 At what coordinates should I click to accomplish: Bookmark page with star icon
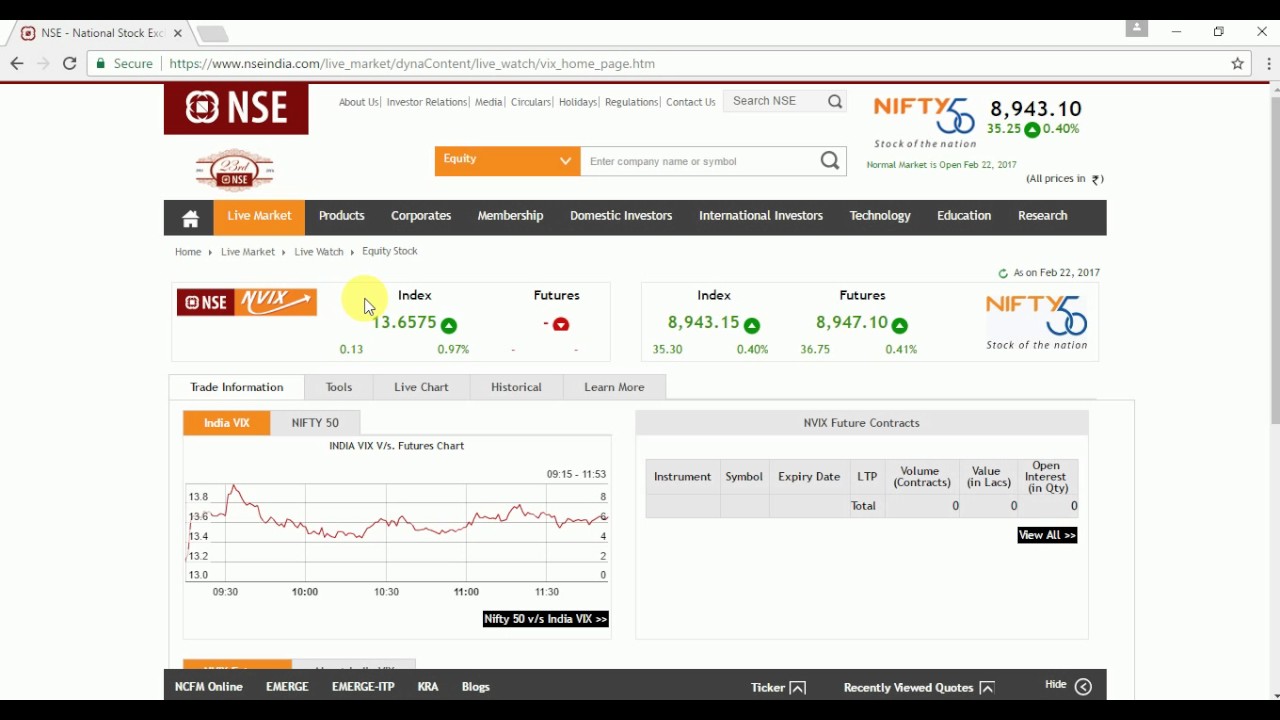1238,63
